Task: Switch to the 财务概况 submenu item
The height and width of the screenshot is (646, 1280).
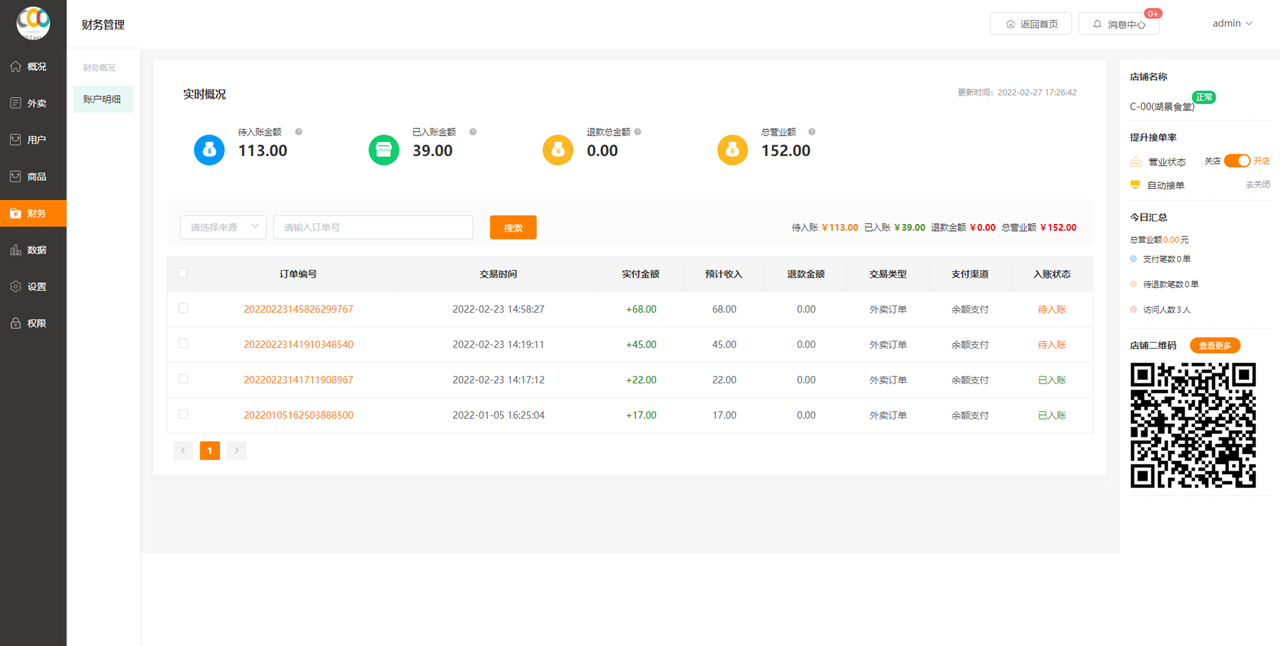Action: (99, 68)
